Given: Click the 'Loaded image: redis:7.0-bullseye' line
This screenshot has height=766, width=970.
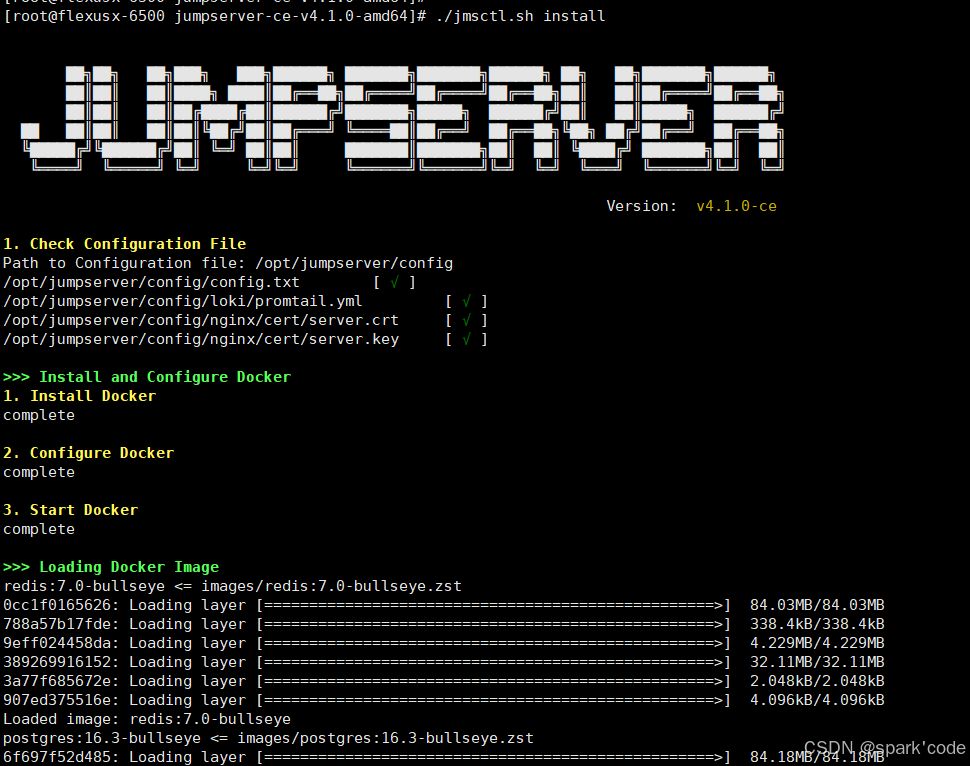Looking at the screenshot, I should [x=145, y=718].
